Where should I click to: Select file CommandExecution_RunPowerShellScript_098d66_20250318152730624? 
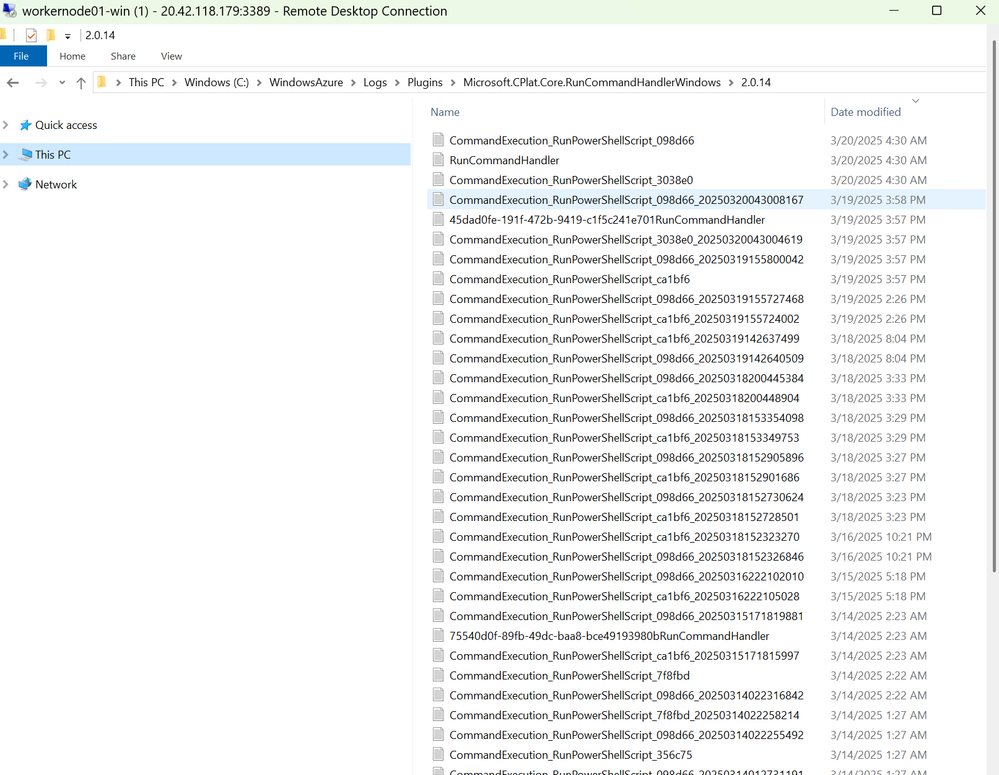(626, 497)
